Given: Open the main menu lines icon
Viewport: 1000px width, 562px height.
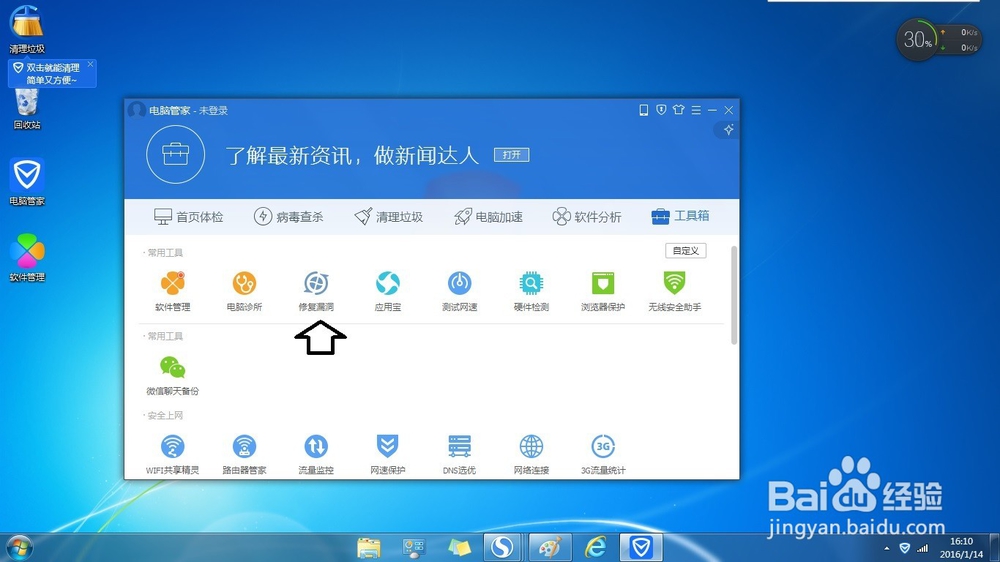Looking at the screenshot, I should [696, 110].
